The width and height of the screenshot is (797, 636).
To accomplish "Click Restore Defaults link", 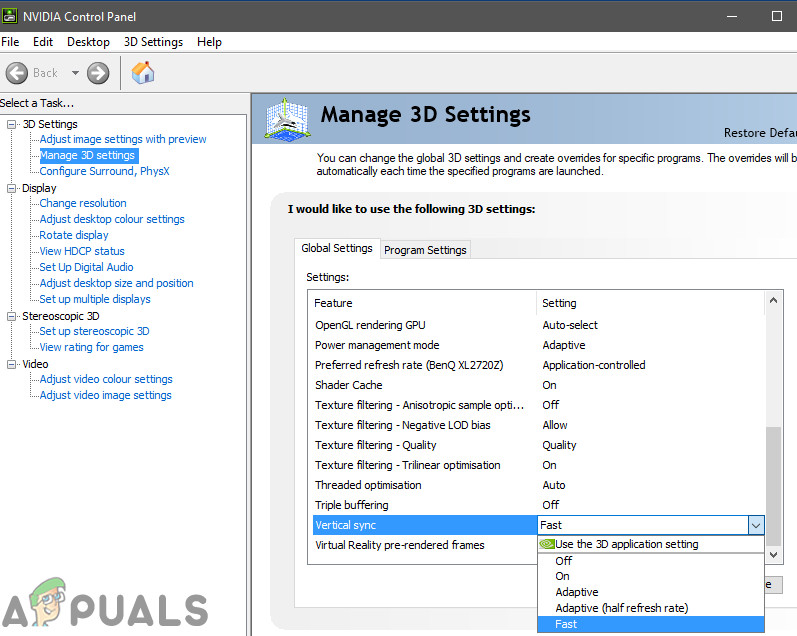I will pyautogui.click(x=760, y=133).
